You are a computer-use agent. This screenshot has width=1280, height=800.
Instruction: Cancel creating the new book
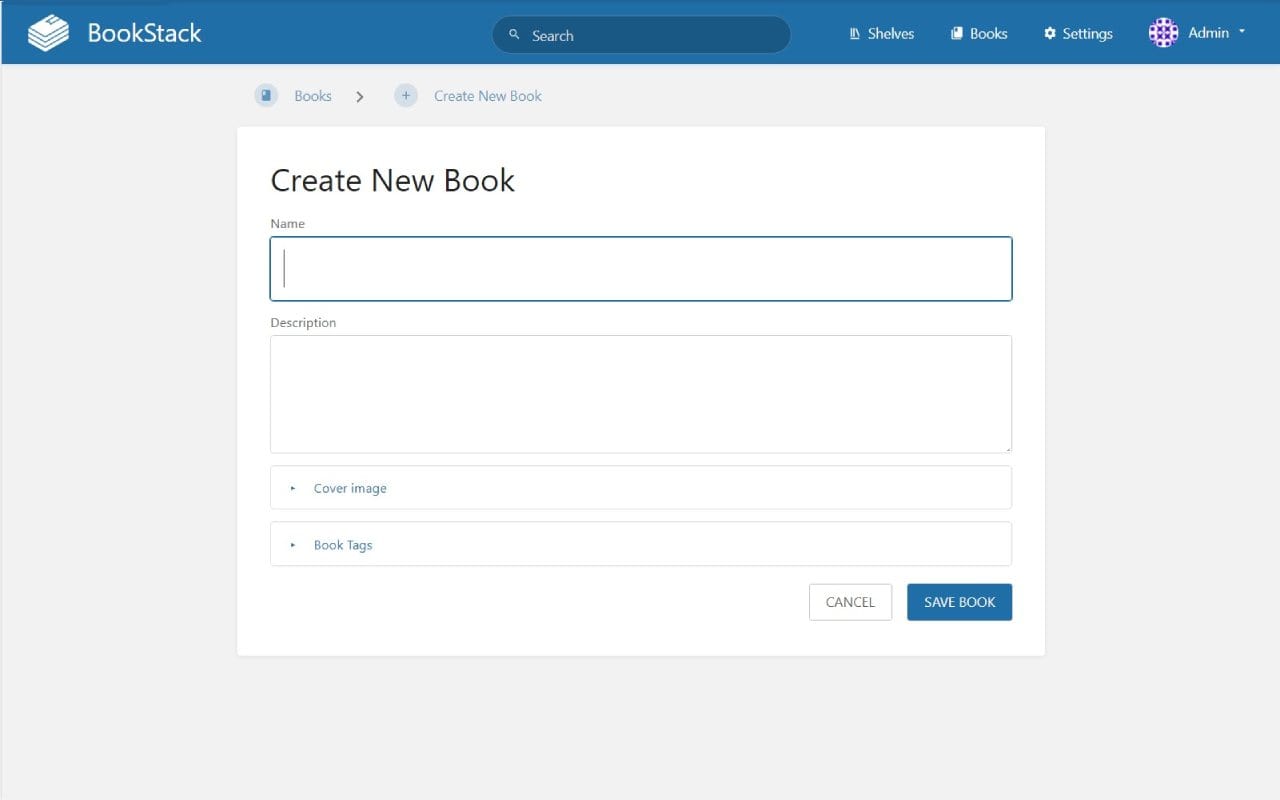point(849,602)
